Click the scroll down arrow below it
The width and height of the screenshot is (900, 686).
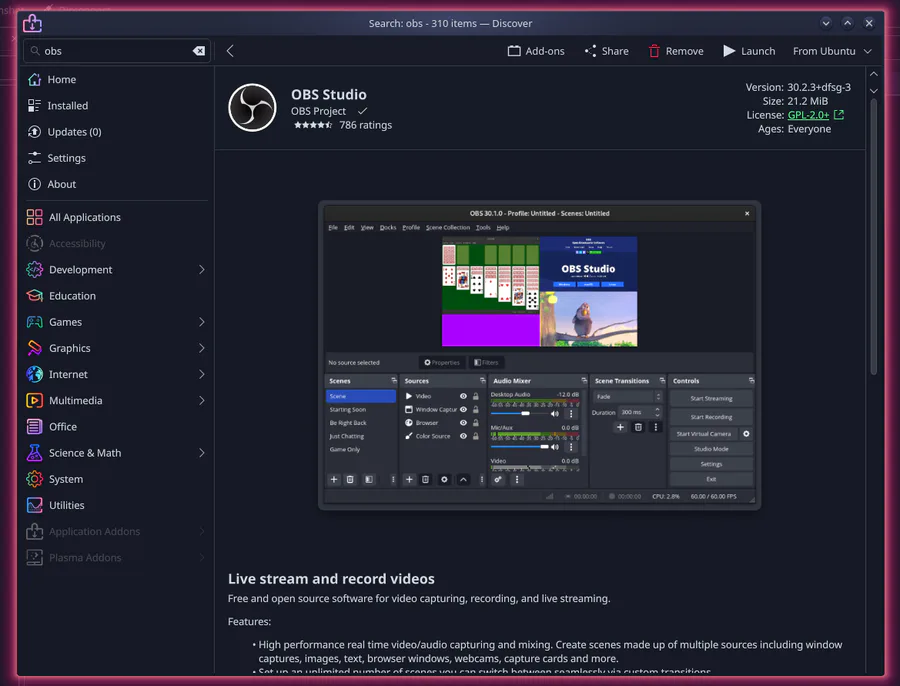point(874,91)
